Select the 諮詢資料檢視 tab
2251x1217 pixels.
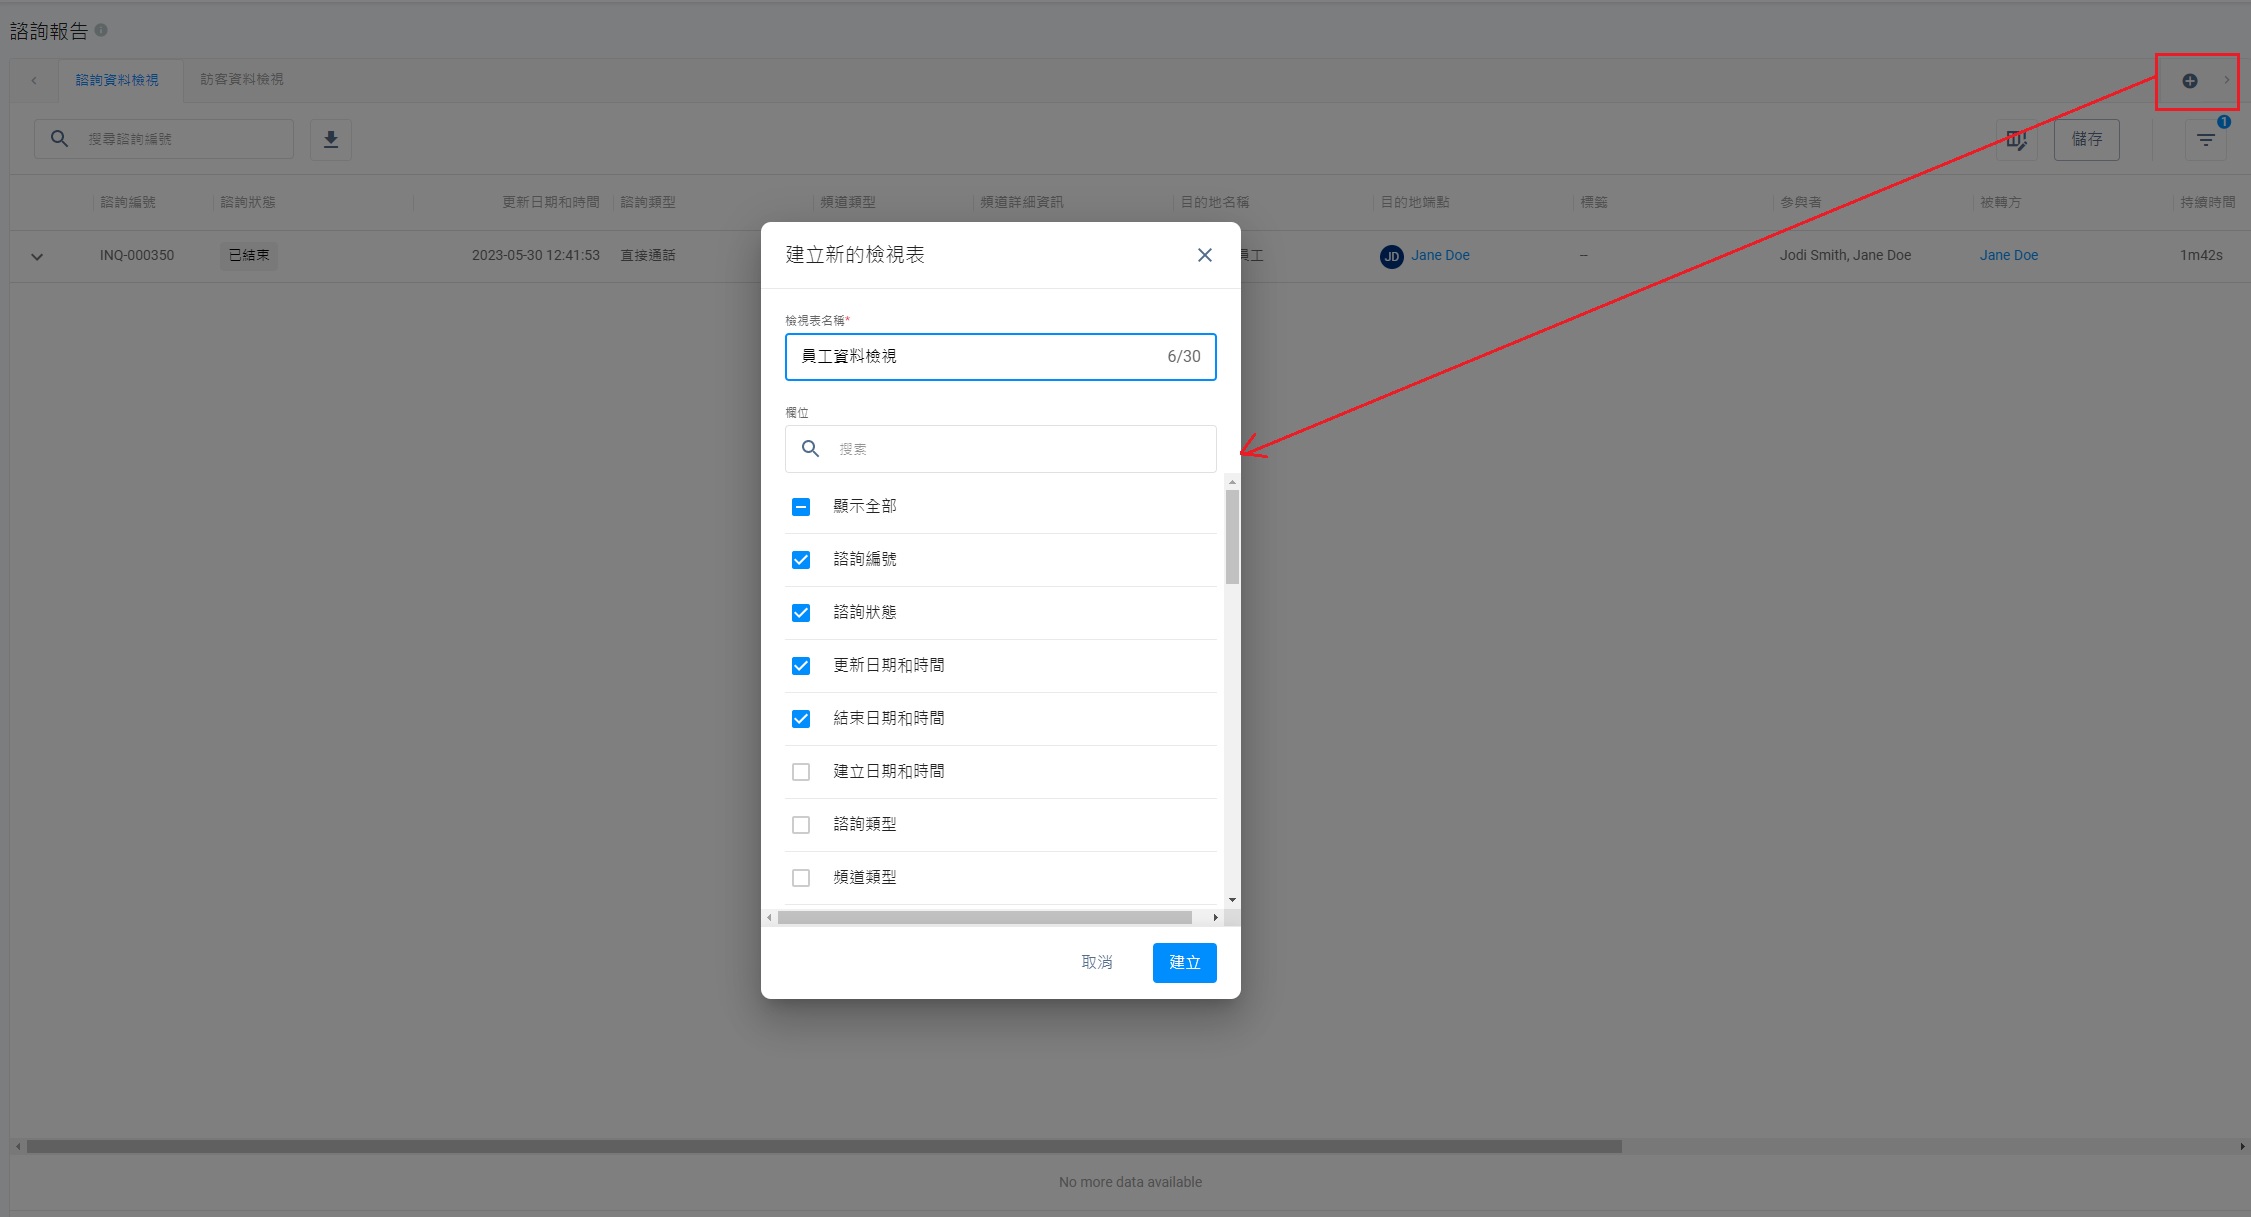(x=117, y=80)
